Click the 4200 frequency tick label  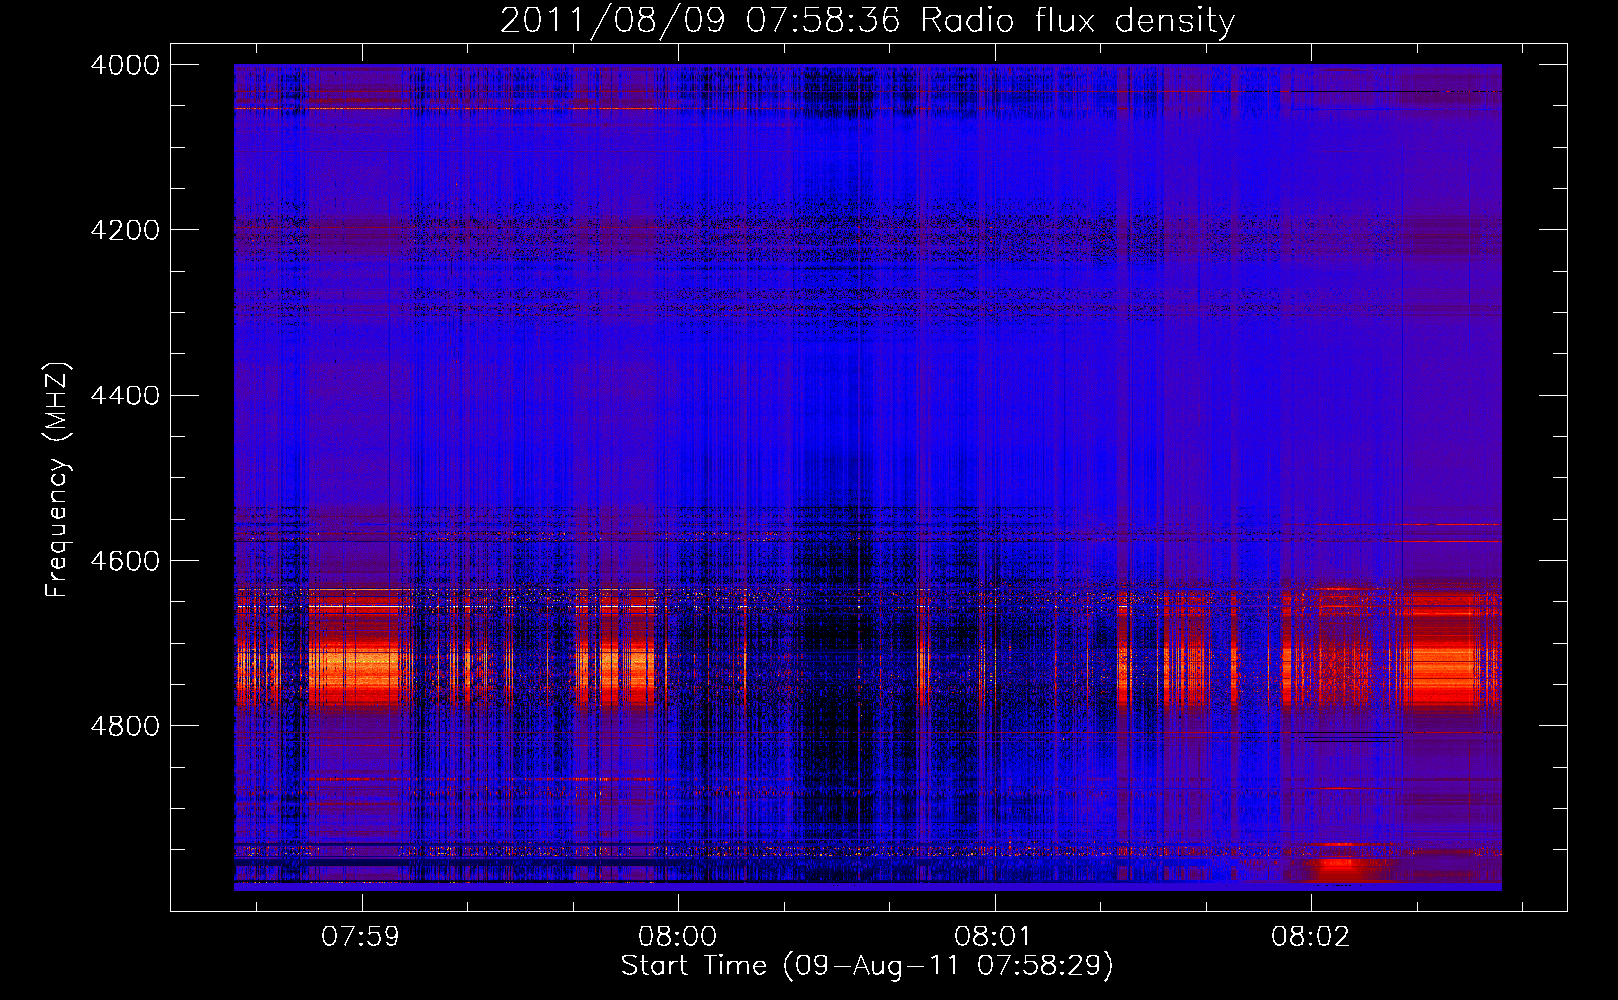click(x=125, y=230)
